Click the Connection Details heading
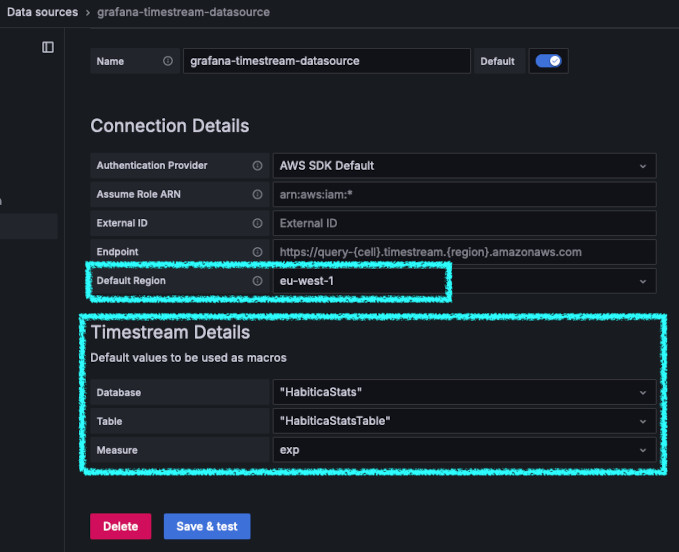The image size is (679, 552). coord(170,126)
